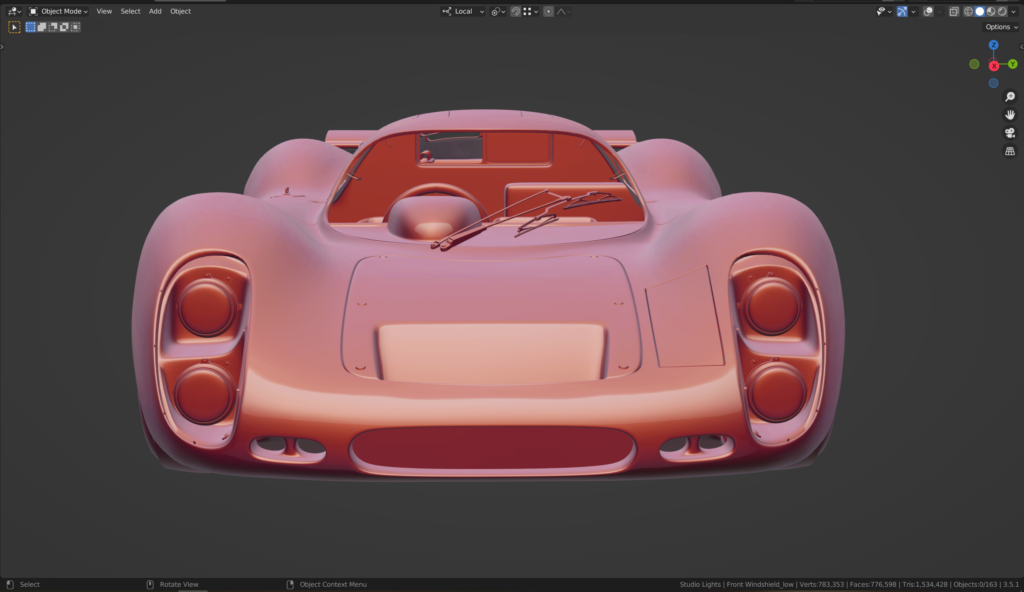Expand the left toolbar region arrow
The image size is (1024, 592).
pos(2,46)
